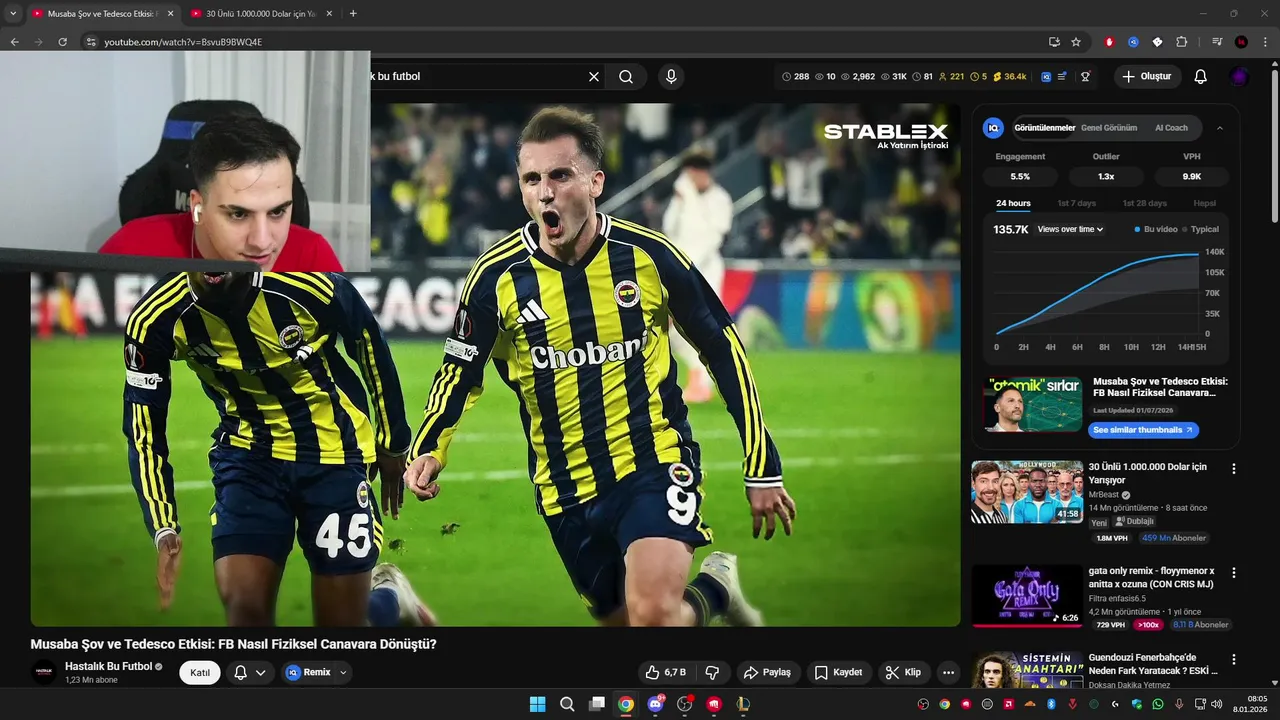Select the 1st 7 days range tab
This screenshot has height=720, width=1280.
[1076, 203]
